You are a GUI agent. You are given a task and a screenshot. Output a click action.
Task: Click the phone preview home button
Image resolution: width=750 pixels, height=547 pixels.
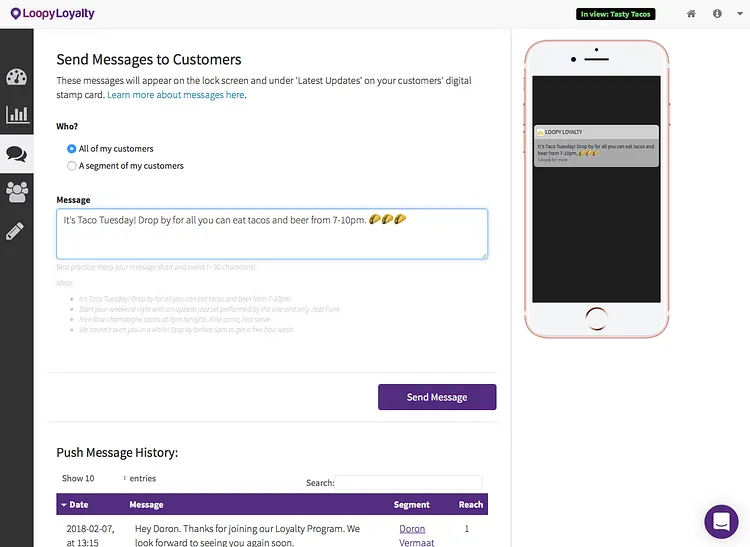point(596,318)
